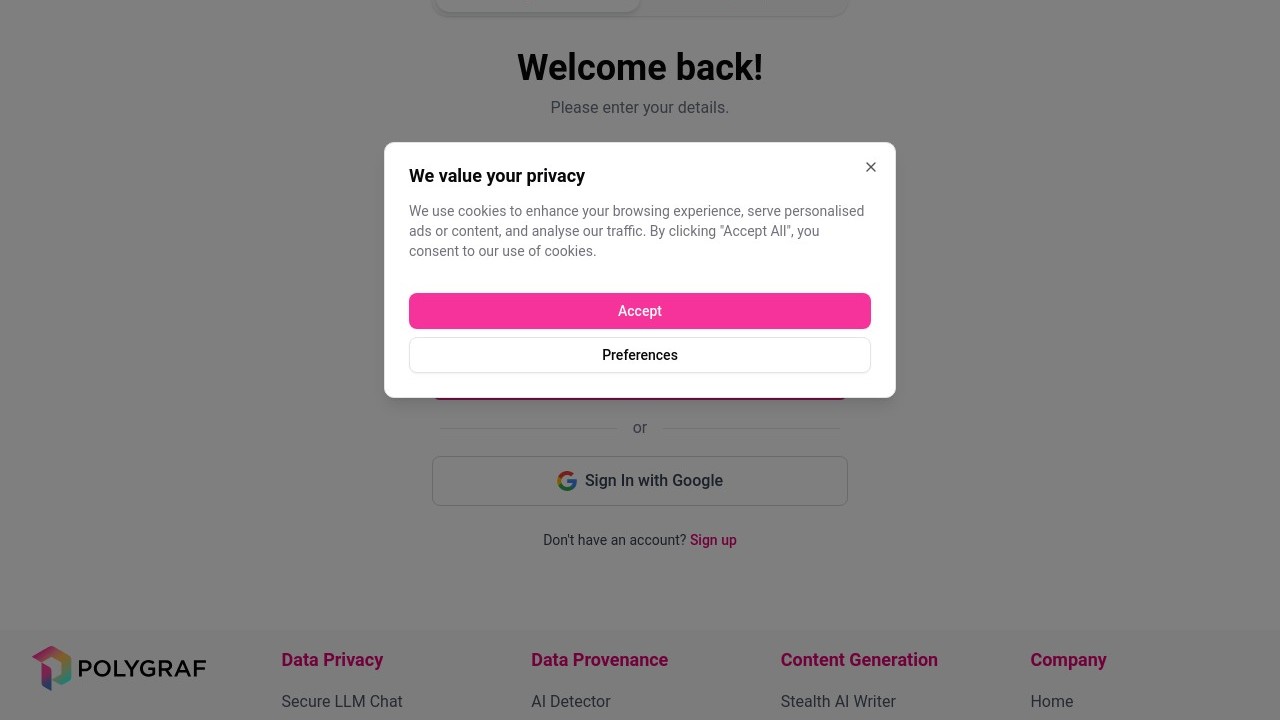This screenshot has width=1280, height=720.
Task: Click the Google logo icon
Action: point(567,481)
